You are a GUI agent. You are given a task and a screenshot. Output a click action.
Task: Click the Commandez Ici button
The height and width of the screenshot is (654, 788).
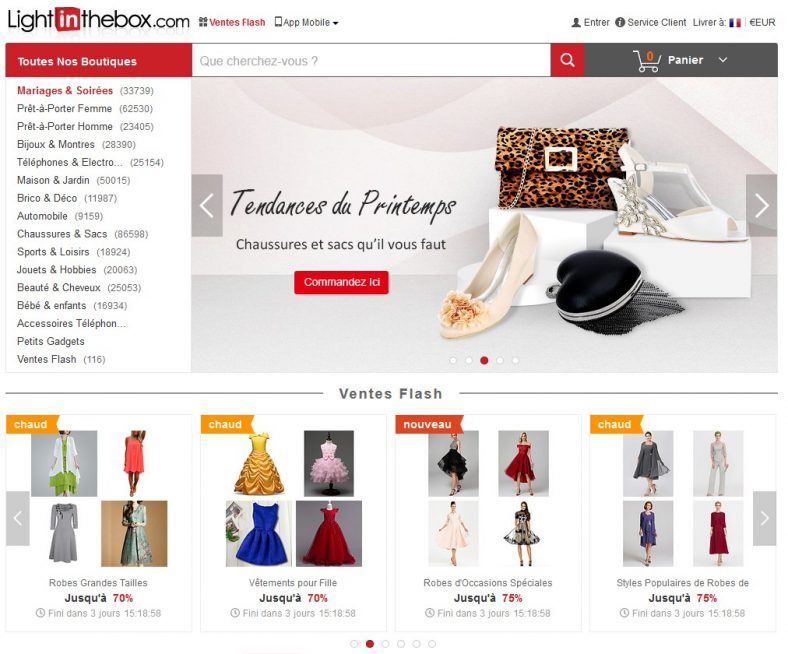pyautogui.click(x=341, y=282)
